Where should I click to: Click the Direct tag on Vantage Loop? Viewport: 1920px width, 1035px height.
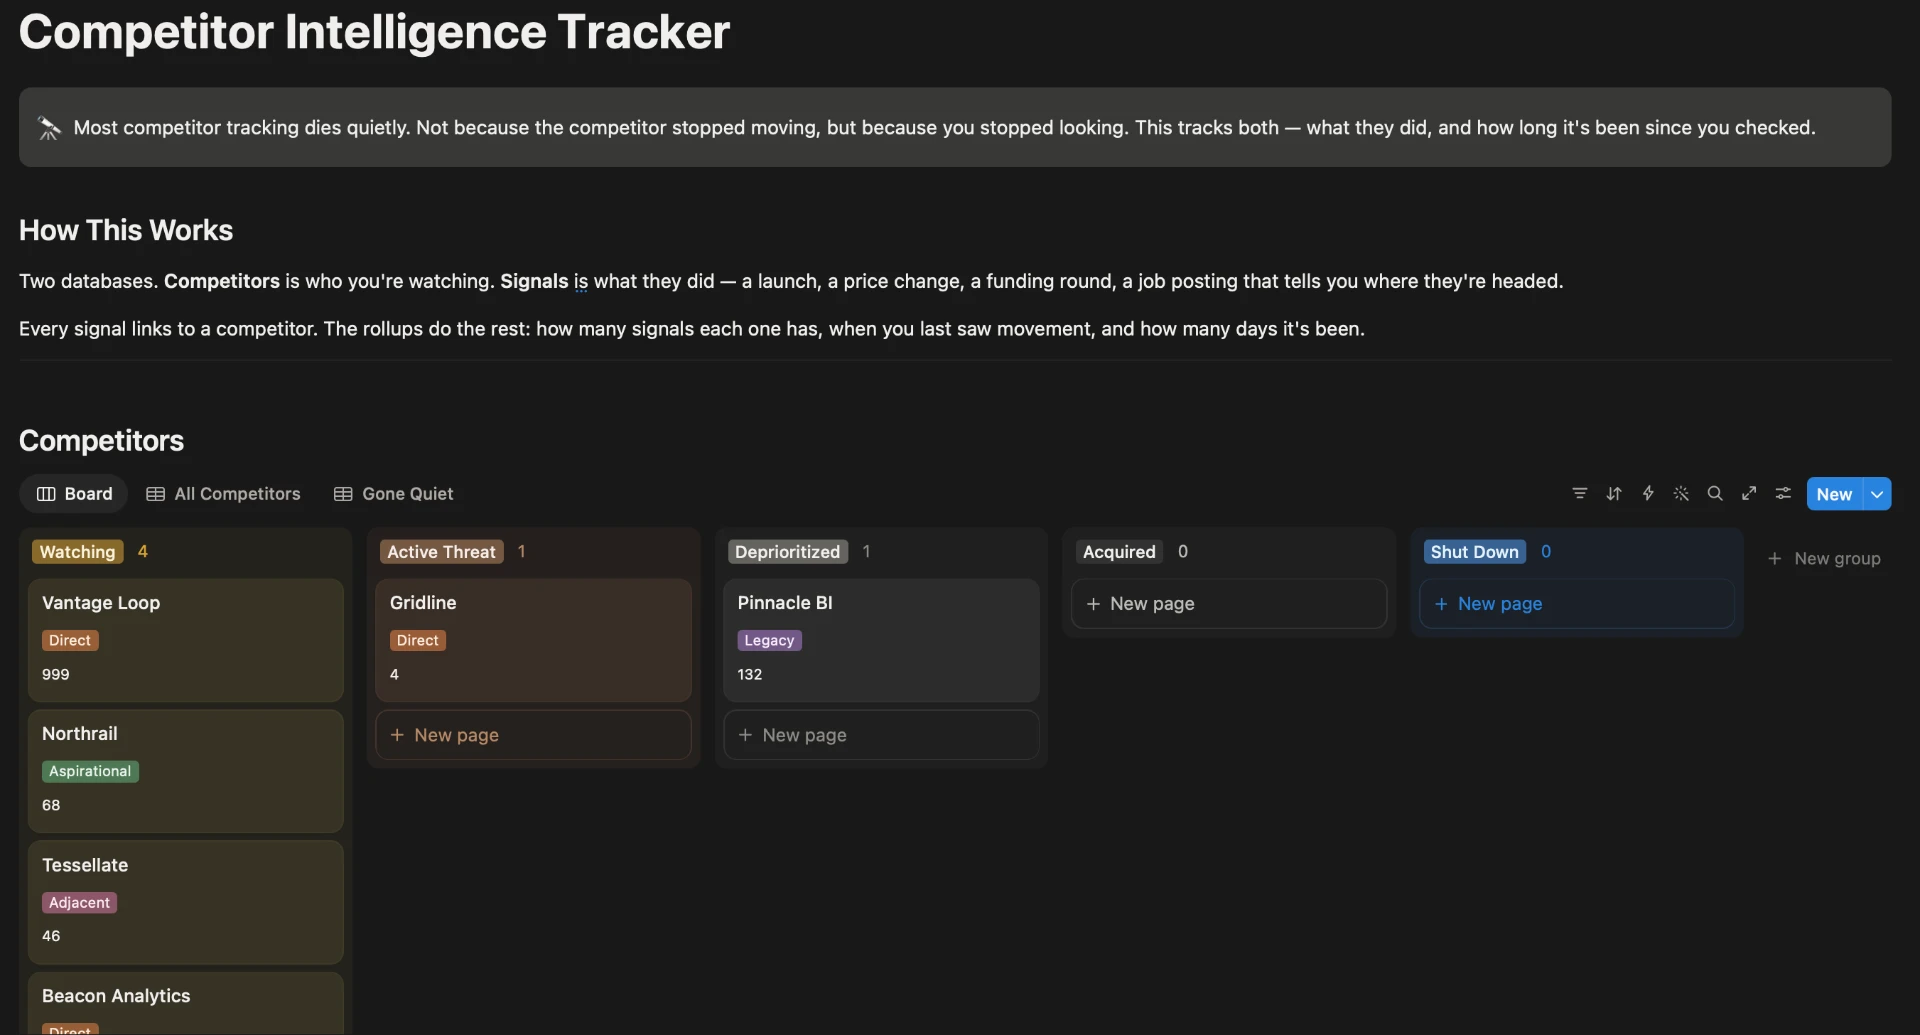click(70, 641)
